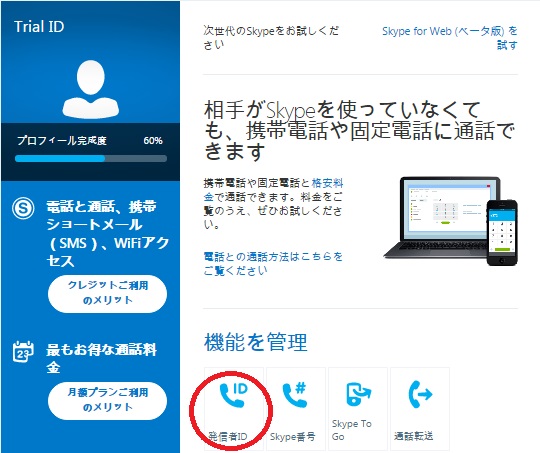Click 電話と通話、携帯ショートメール heading
Viewport: 540px width, 453px height.
[108, 234]
